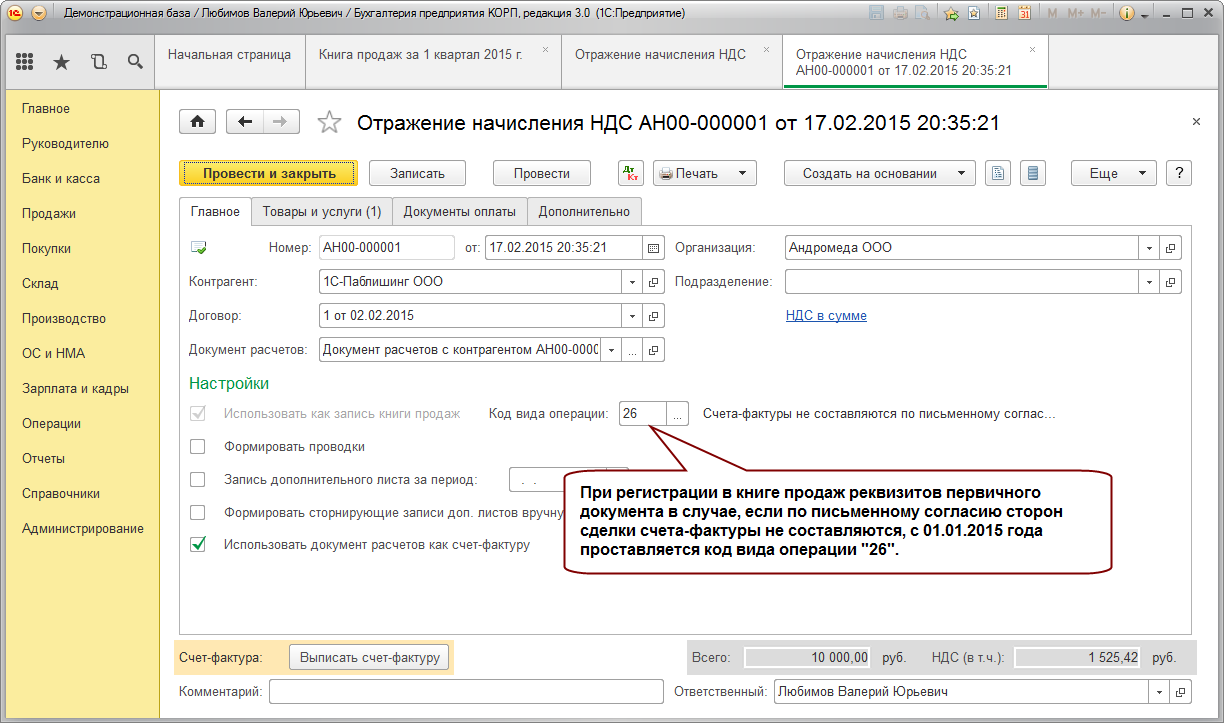Toggle Запись дополнительного листа за период checkbox
1224x723 pixels.
pyautogui.click(x=198, y=480)
